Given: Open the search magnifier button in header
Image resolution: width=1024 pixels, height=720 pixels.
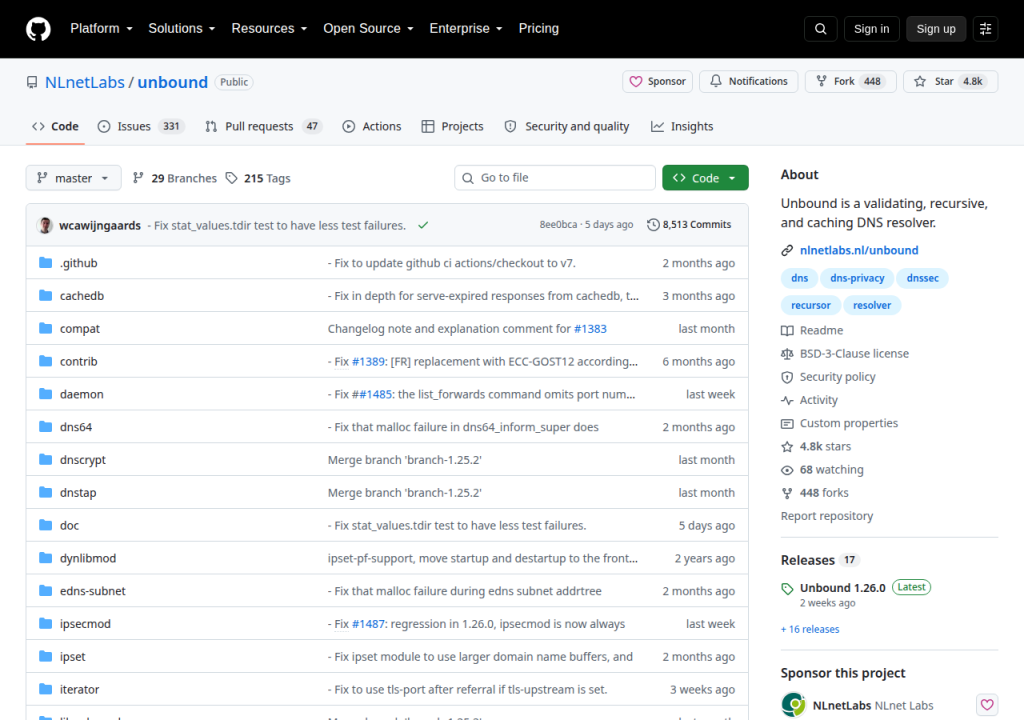Looking at the screenshot, I should pos(821,29).
